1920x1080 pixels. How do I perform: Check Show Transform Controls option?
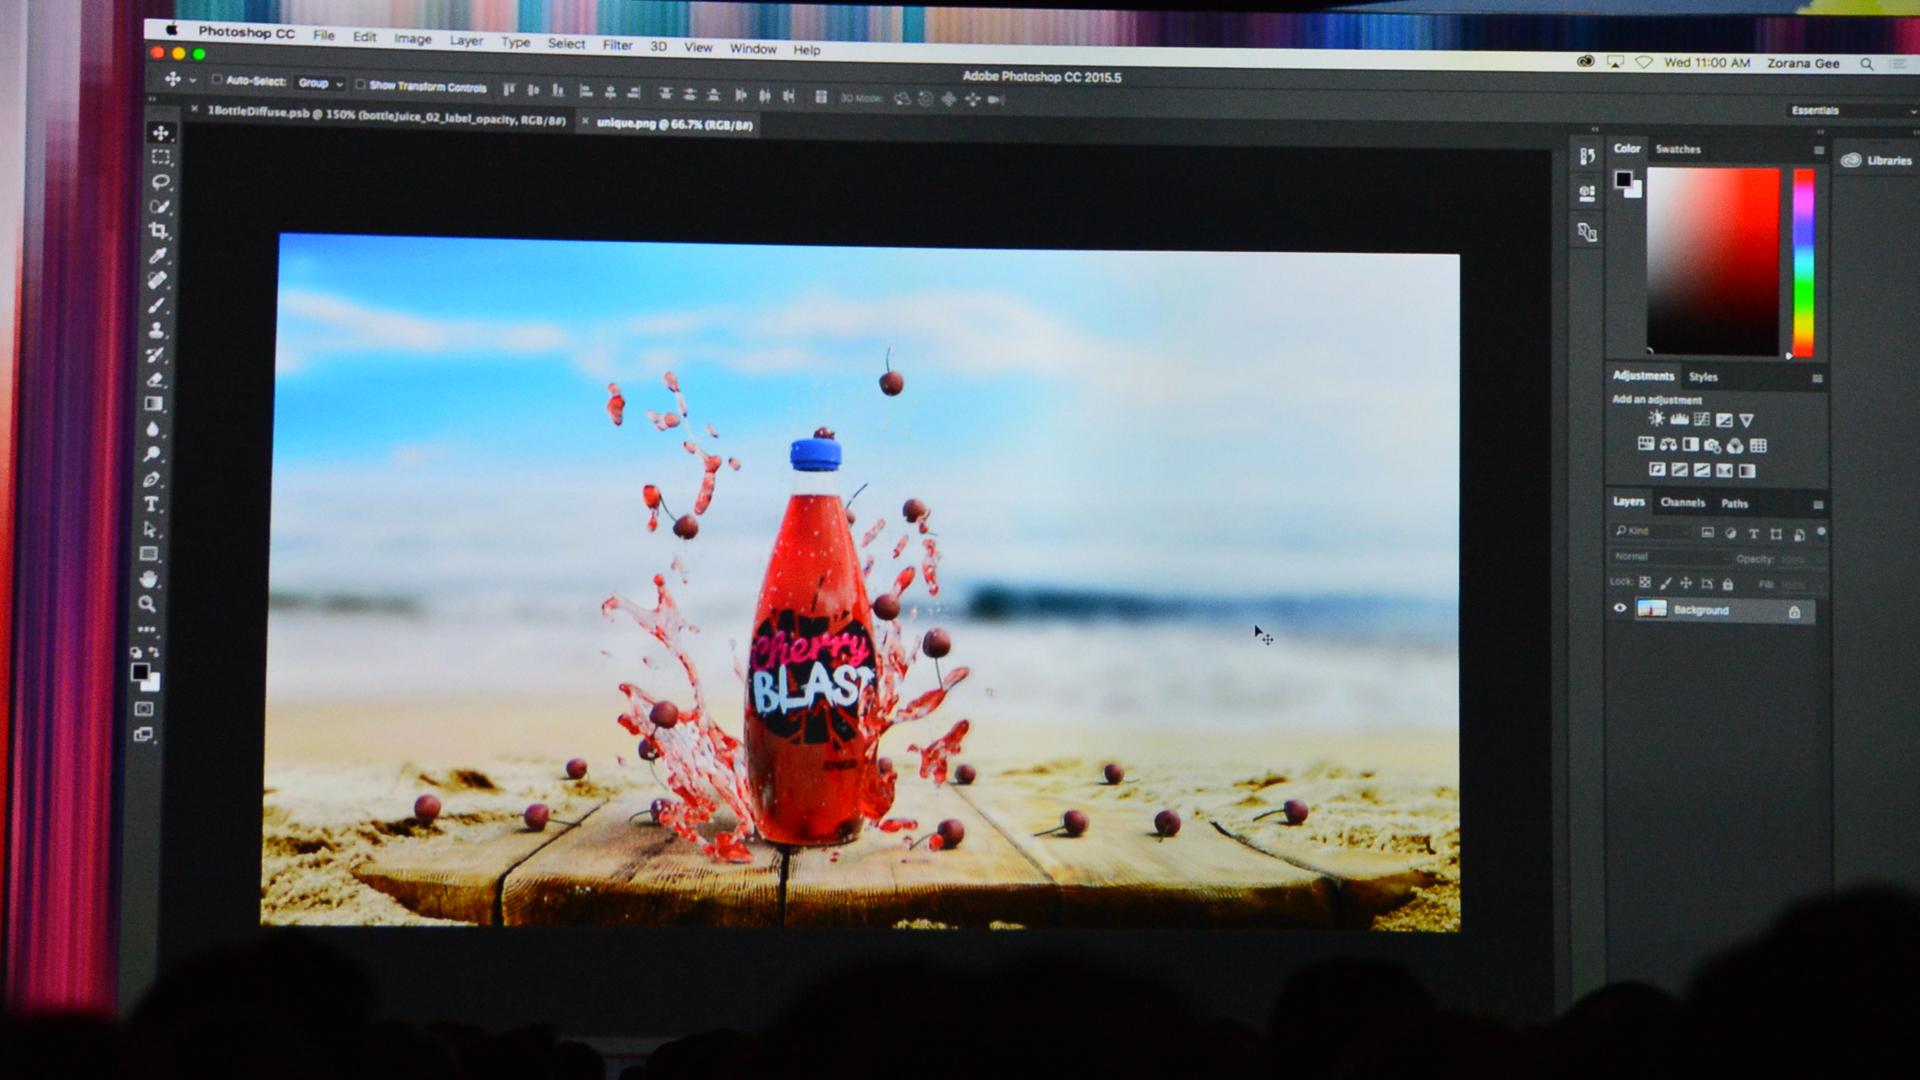360,85
